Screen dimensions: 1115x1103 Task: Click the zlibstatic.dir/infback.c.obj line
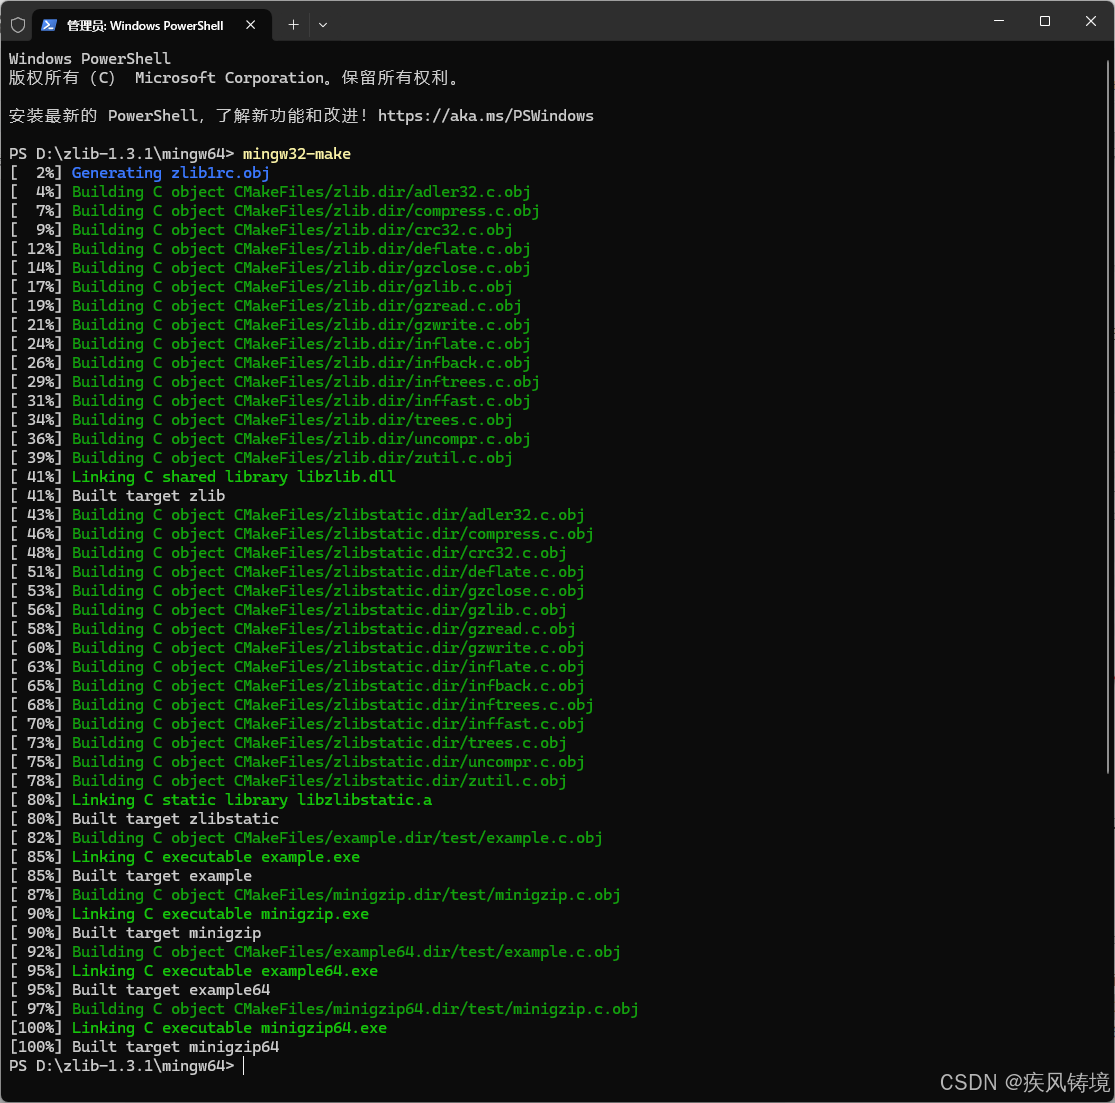tap(297, 686)
